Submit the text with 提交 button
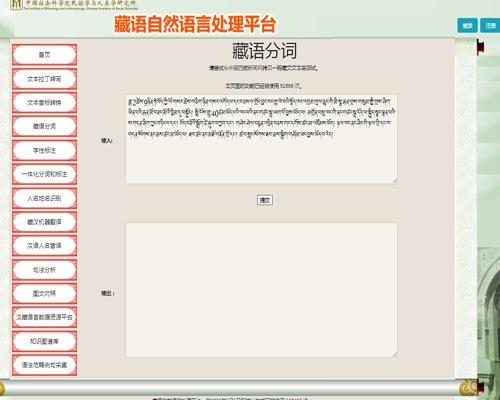 point(265,200)
